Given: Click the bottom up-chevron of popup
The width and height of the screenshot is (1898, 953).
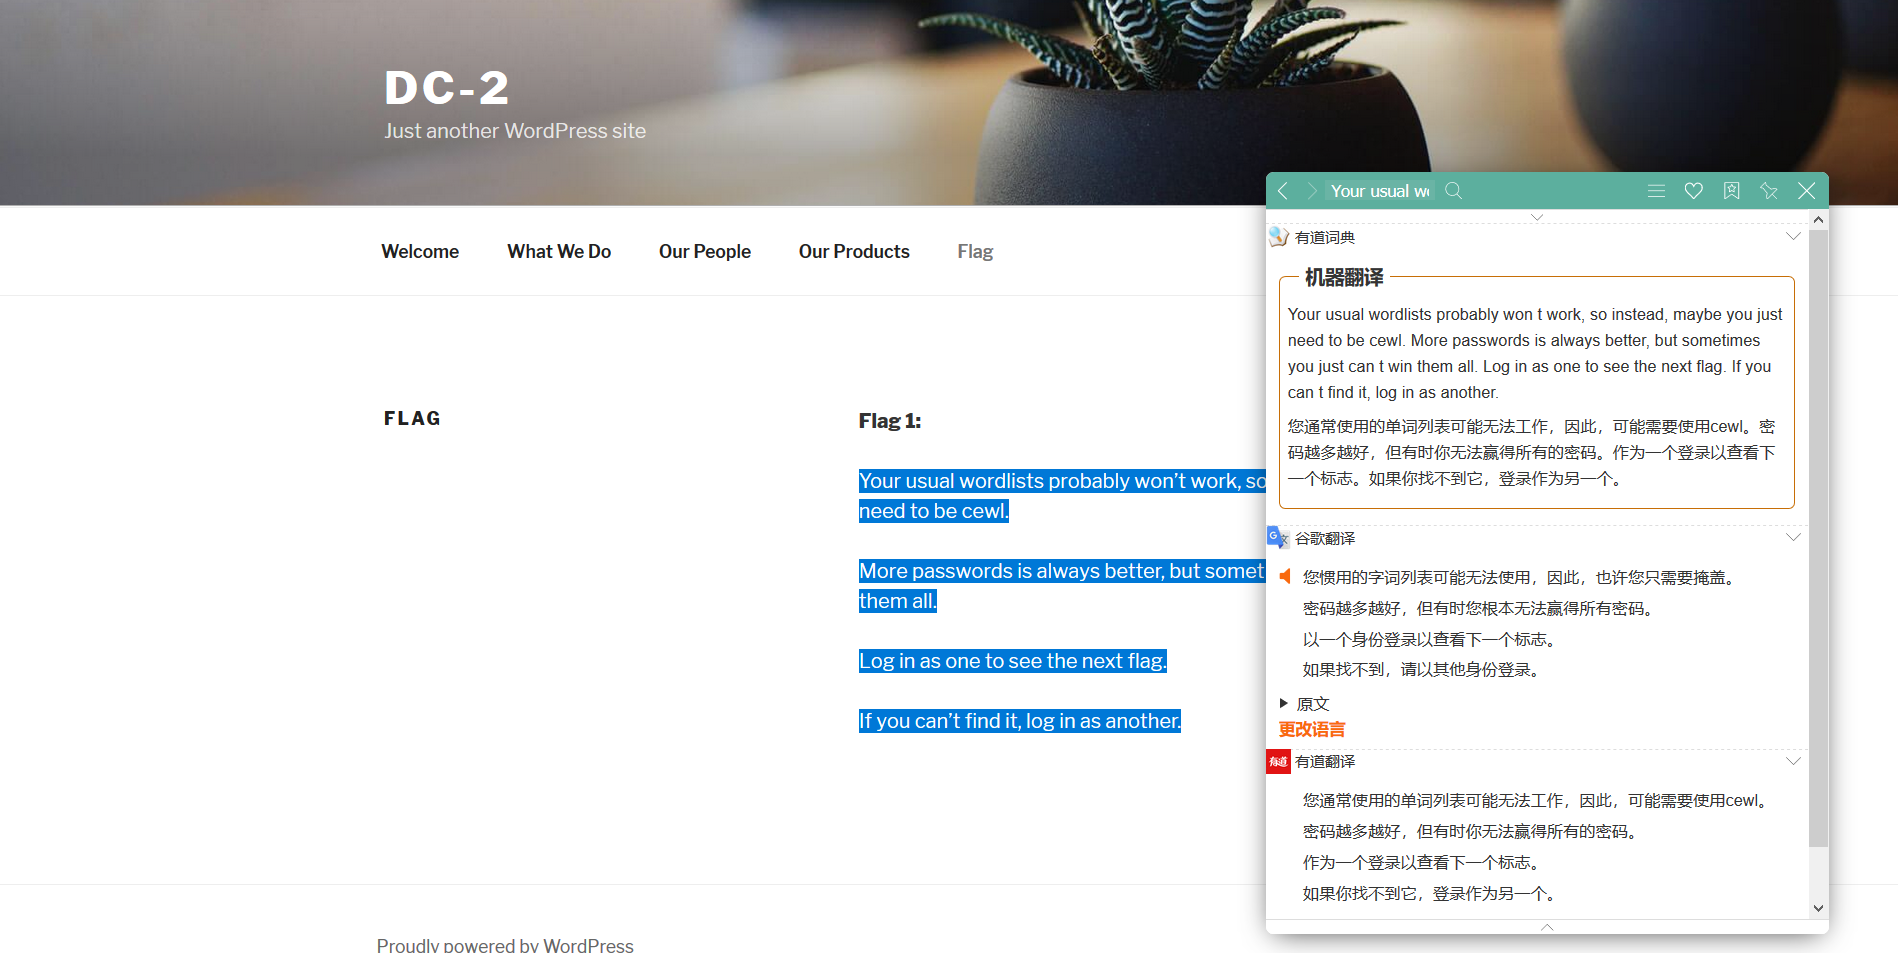Looking at the screenshot, I should [1547, 927].
